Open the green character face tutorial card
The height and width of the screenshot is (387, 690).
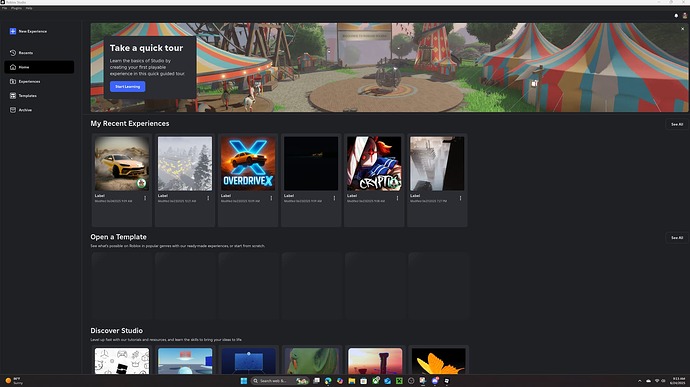tap(311, 361)
